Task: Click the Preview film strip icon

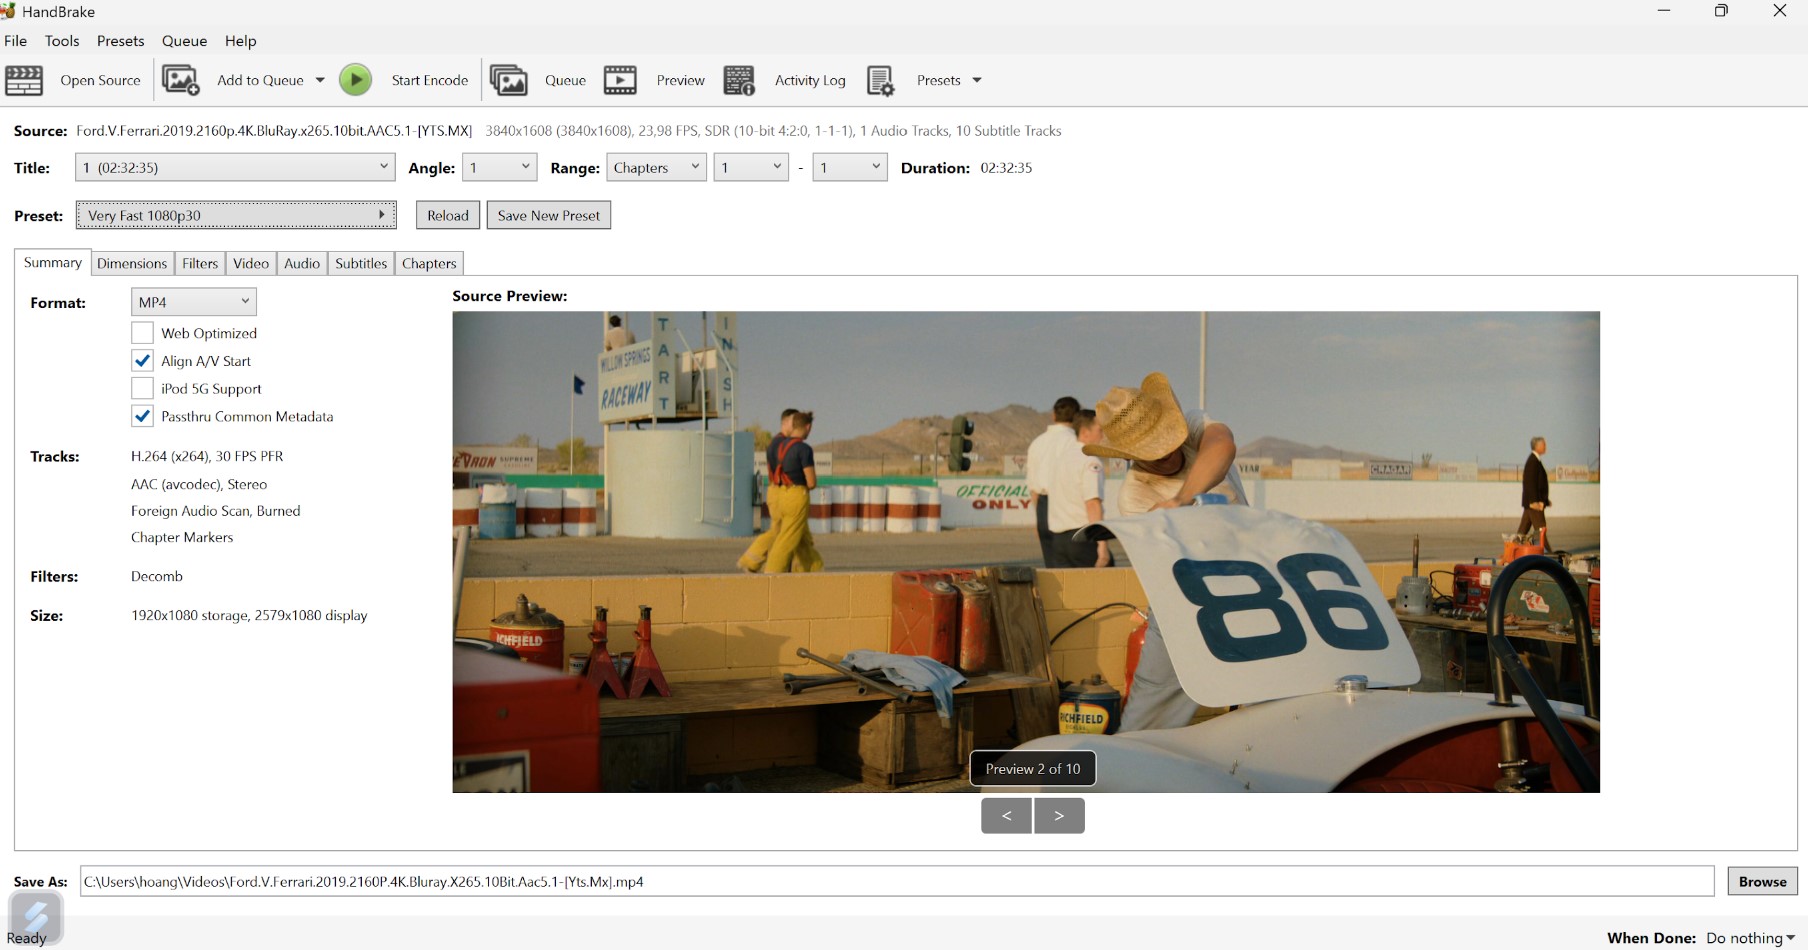Action: 620,80
